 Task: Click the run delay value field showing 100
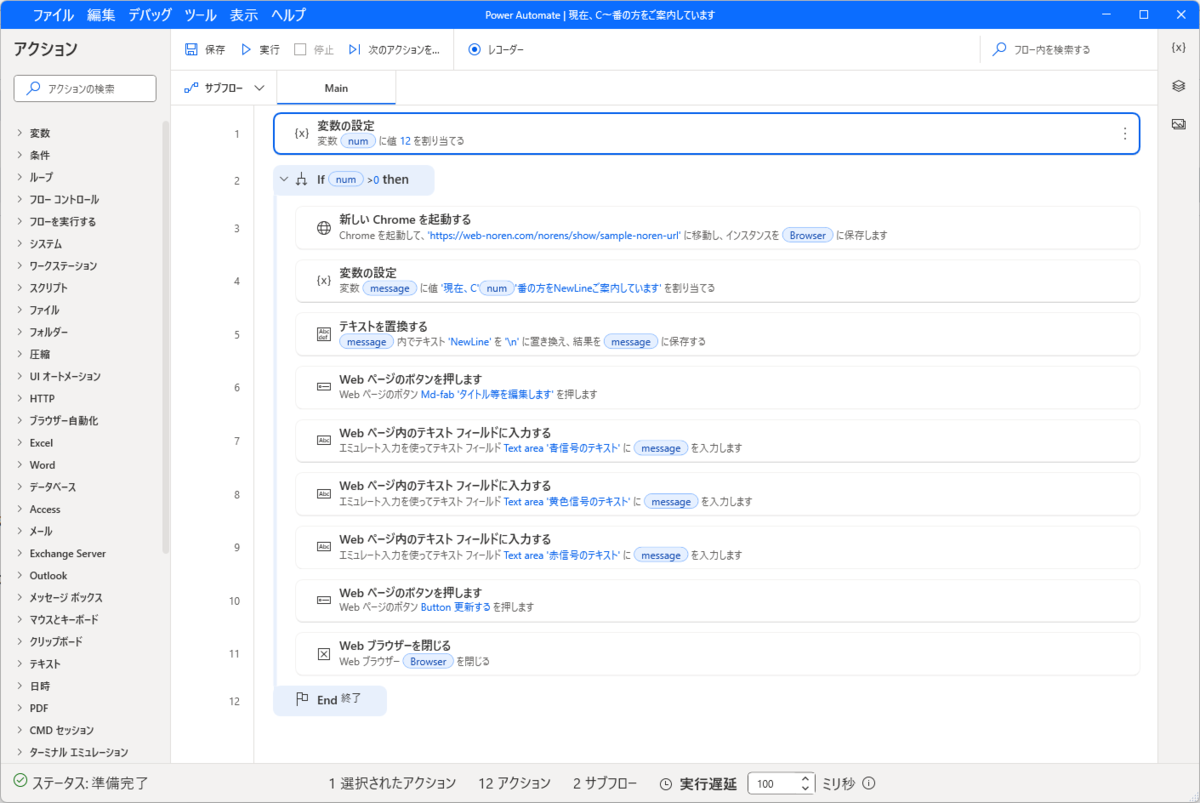(774, 783)
